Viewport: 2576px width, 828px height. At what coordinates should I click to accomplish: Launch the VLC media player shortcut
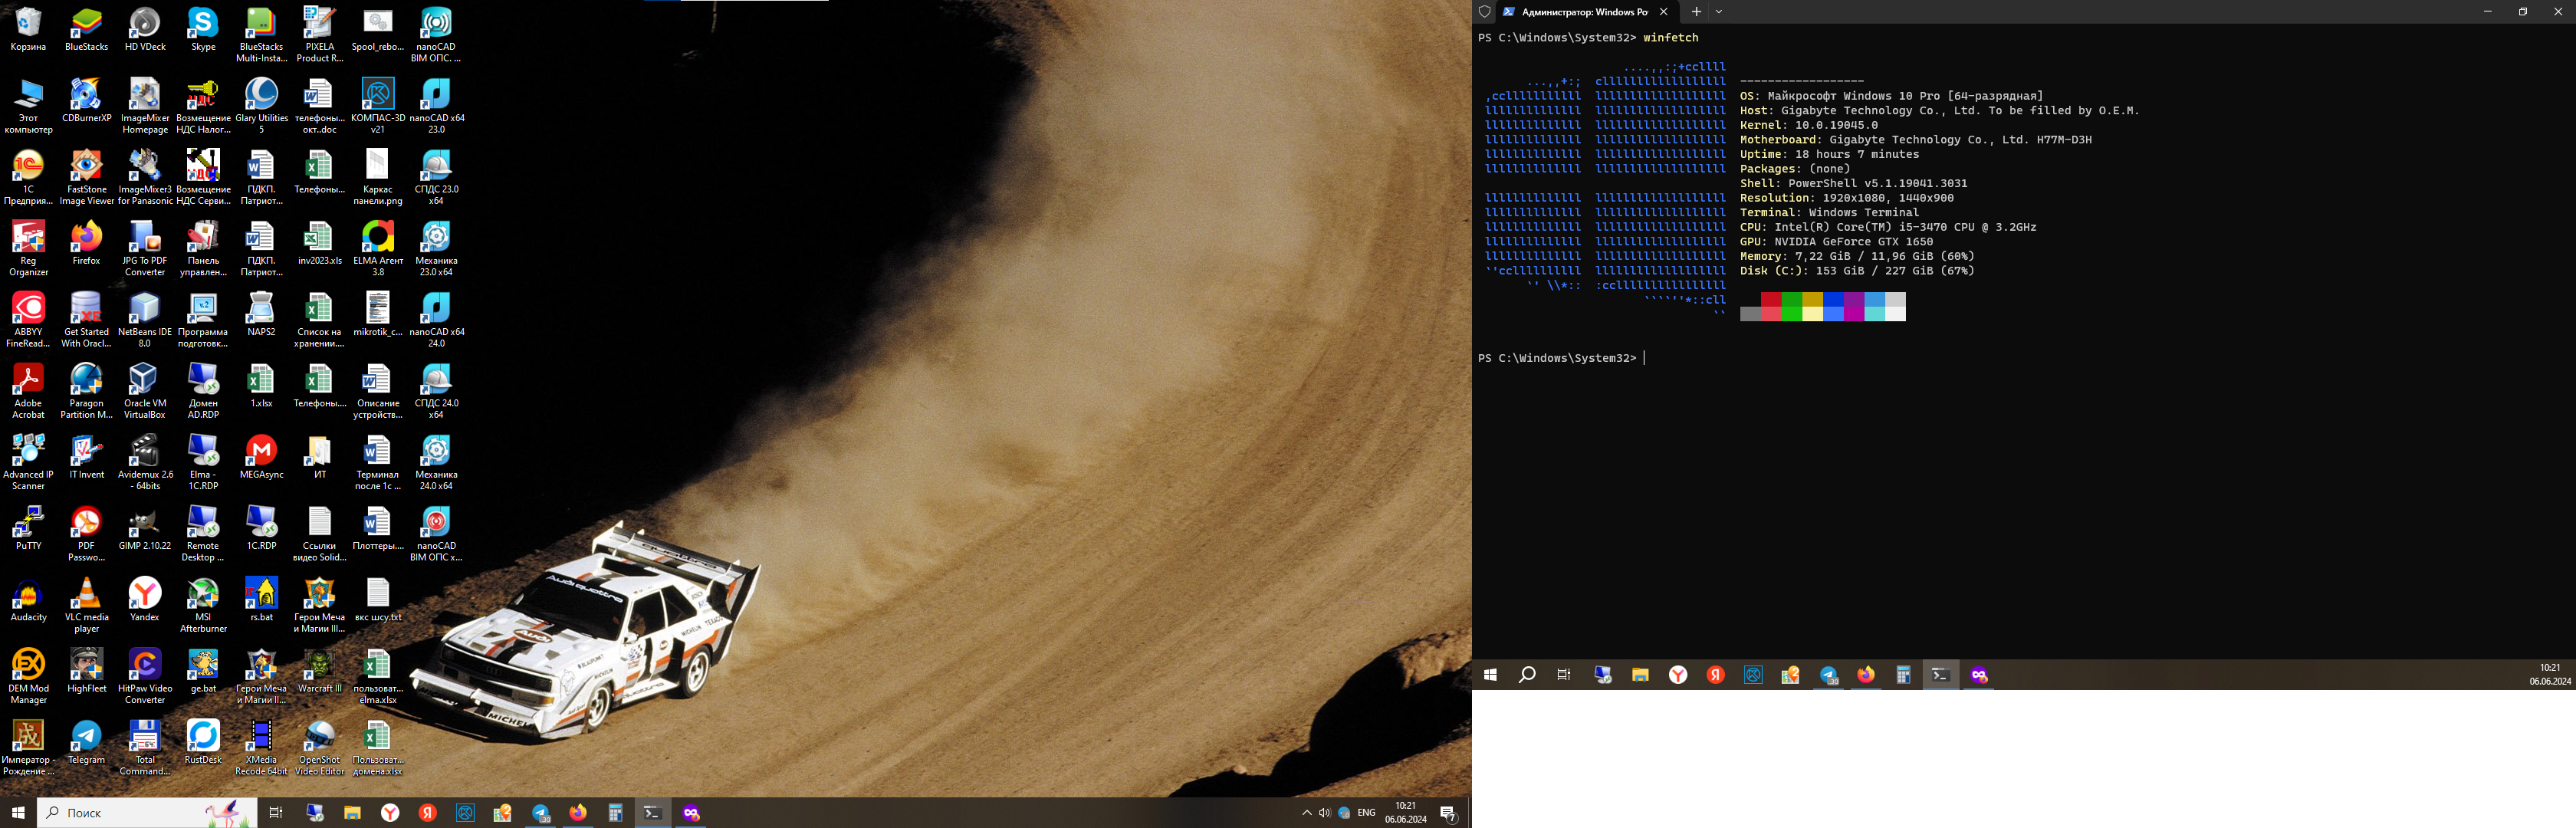tap(86, 605)
